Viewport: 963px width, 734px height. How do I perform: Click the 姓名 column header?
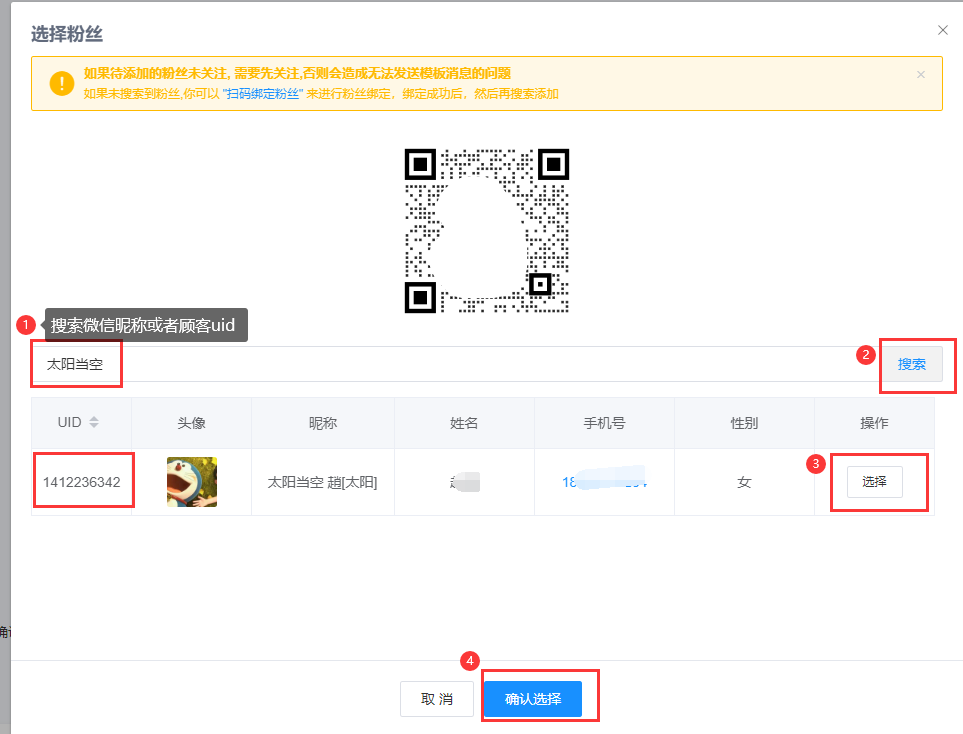[464, 423]
